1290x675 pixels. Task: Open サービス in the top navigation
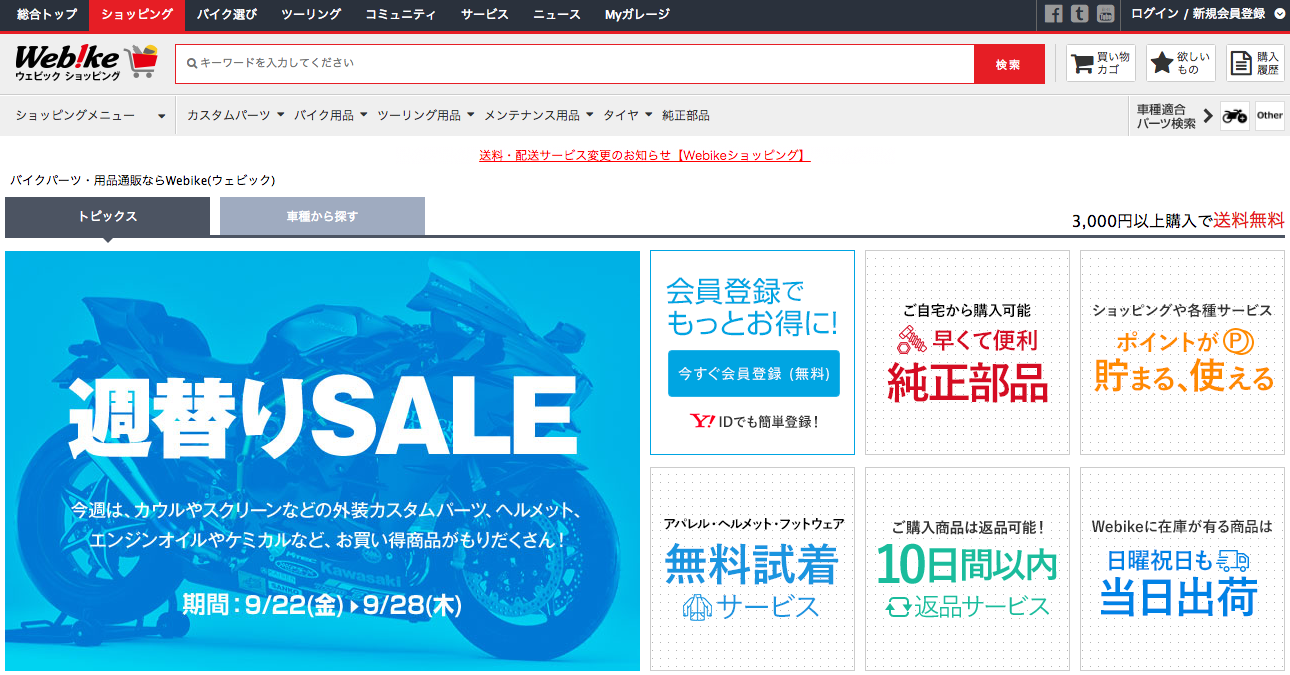point(485,14)
